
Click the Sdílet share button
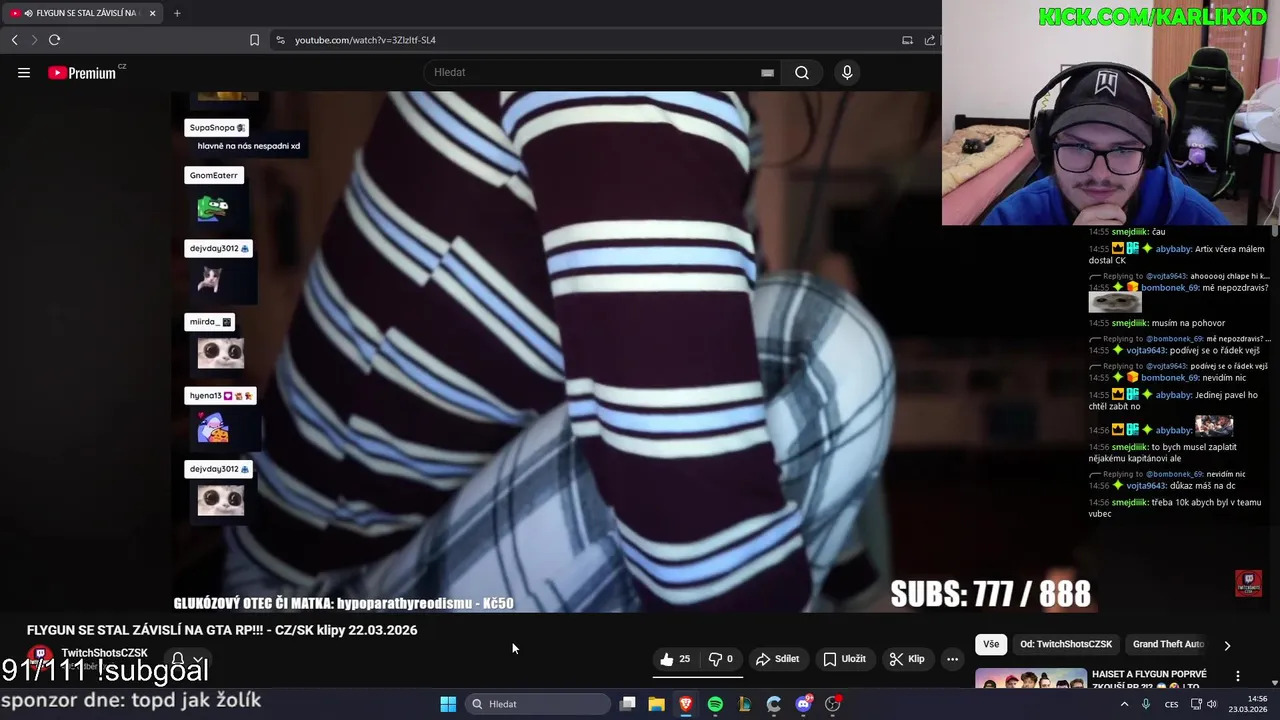(777, 659)
